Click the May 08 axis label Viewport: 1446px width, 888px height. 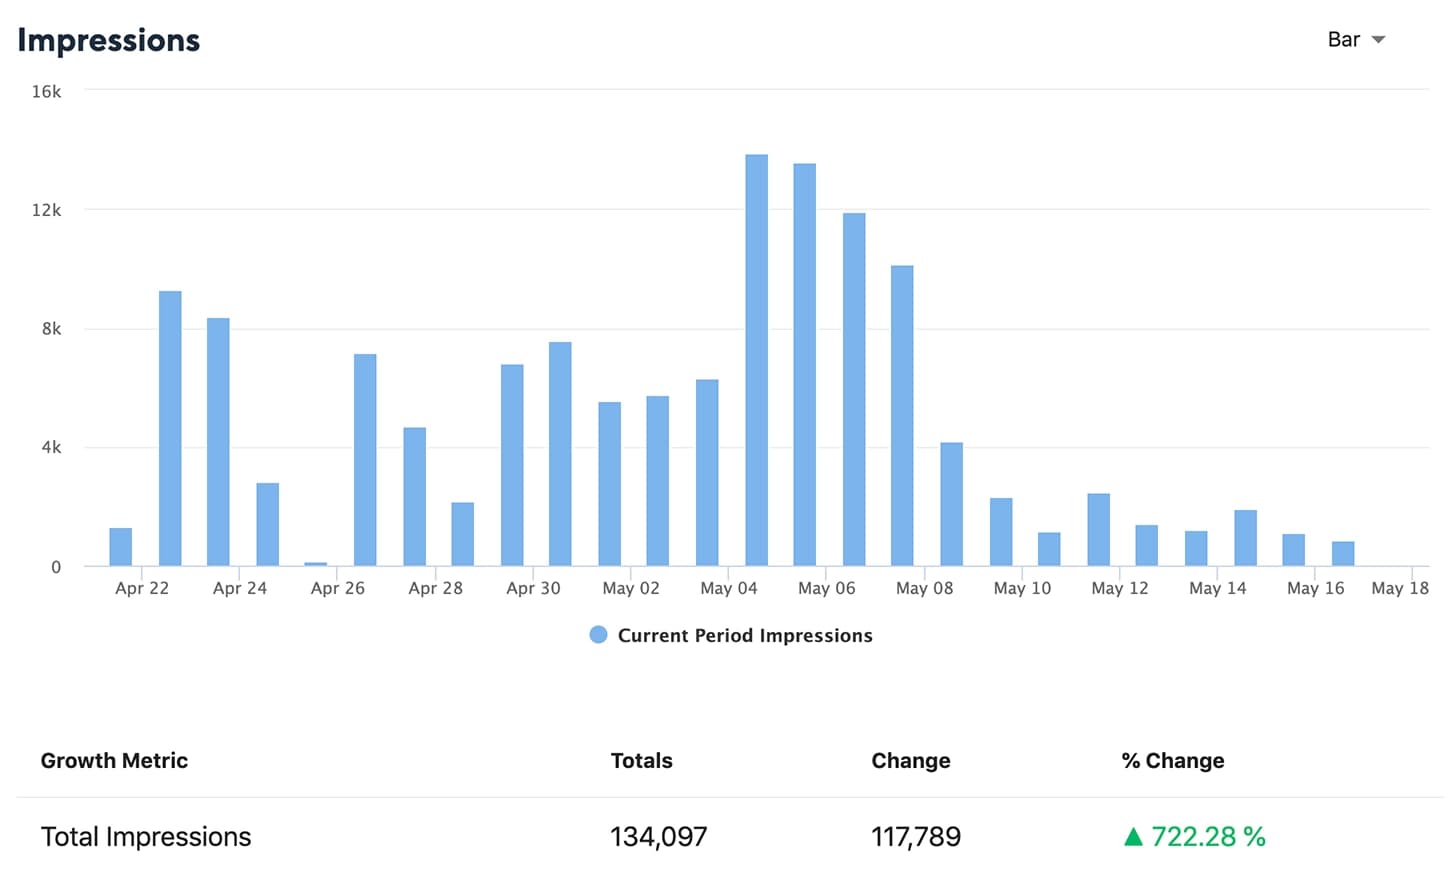pos(925,588)
